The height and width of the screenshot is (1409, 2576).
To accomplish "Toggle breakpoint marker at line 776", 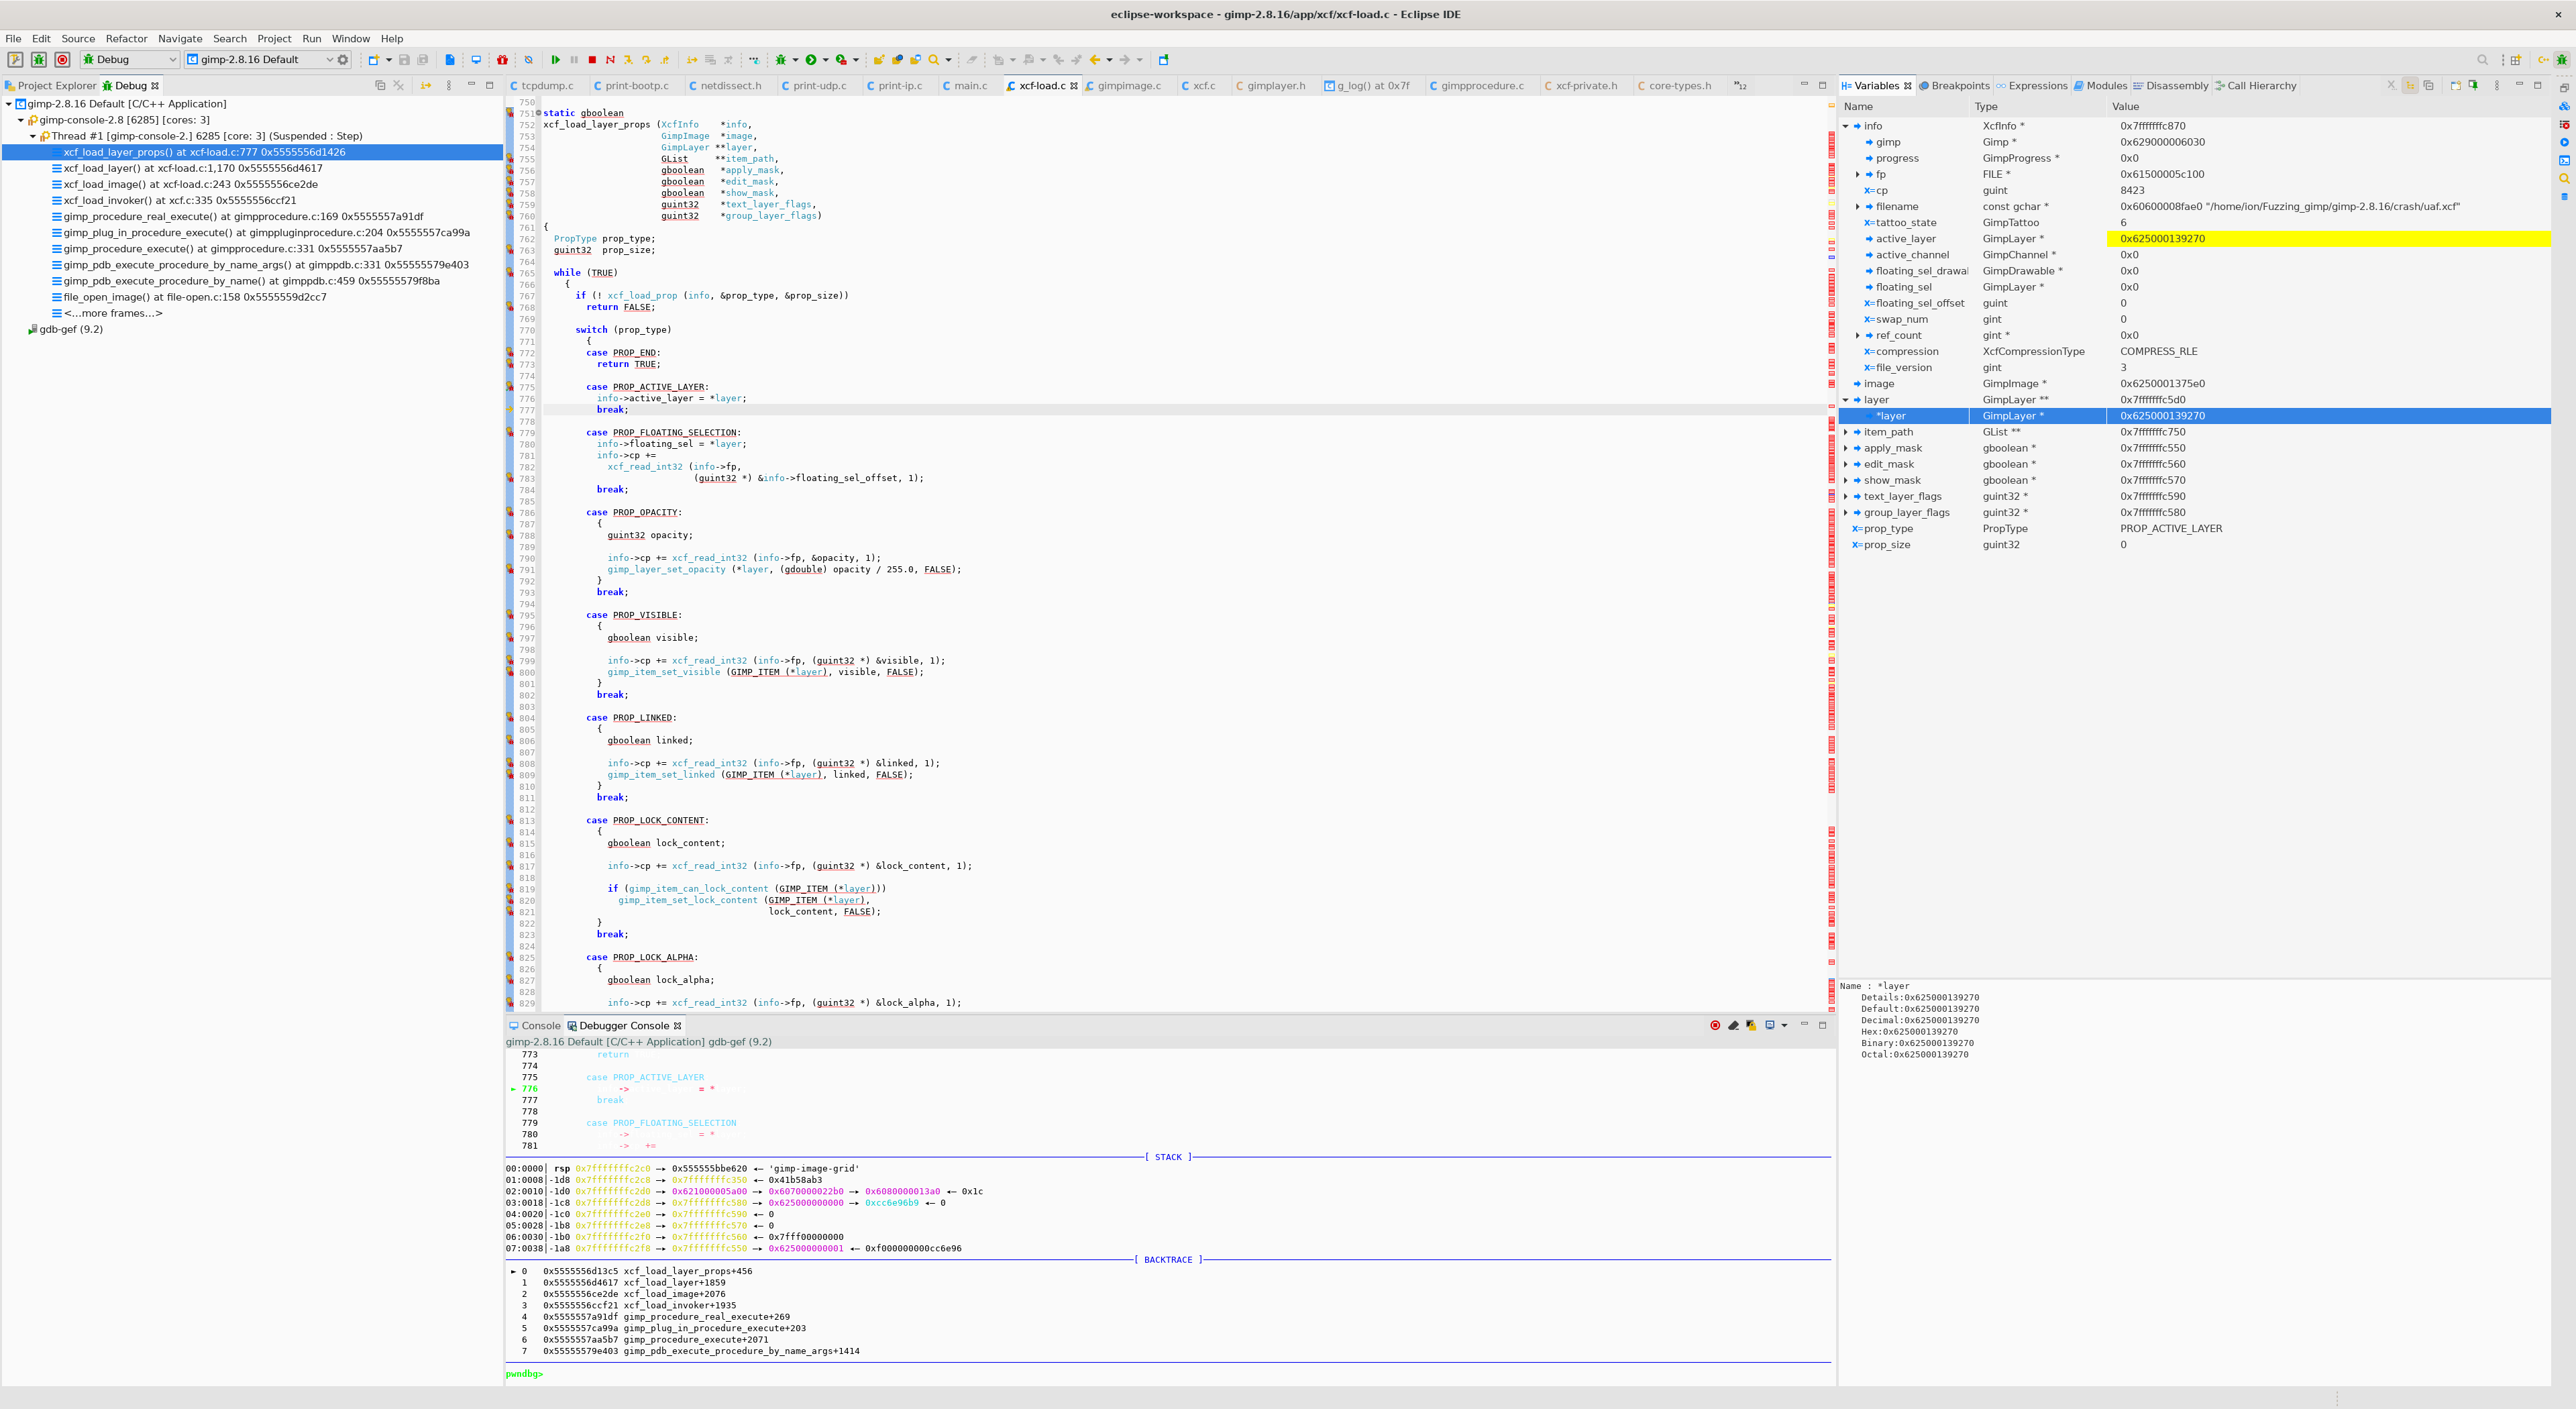I will [510, 398].
